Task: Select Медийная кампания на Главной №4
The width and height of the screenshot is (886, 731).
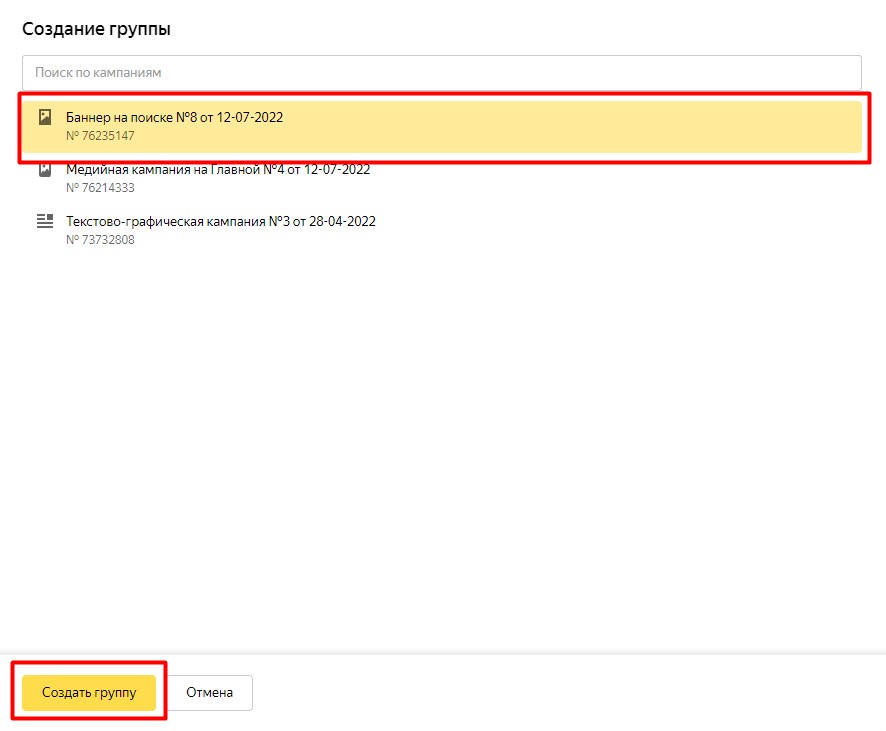Action: click(441, 178)
